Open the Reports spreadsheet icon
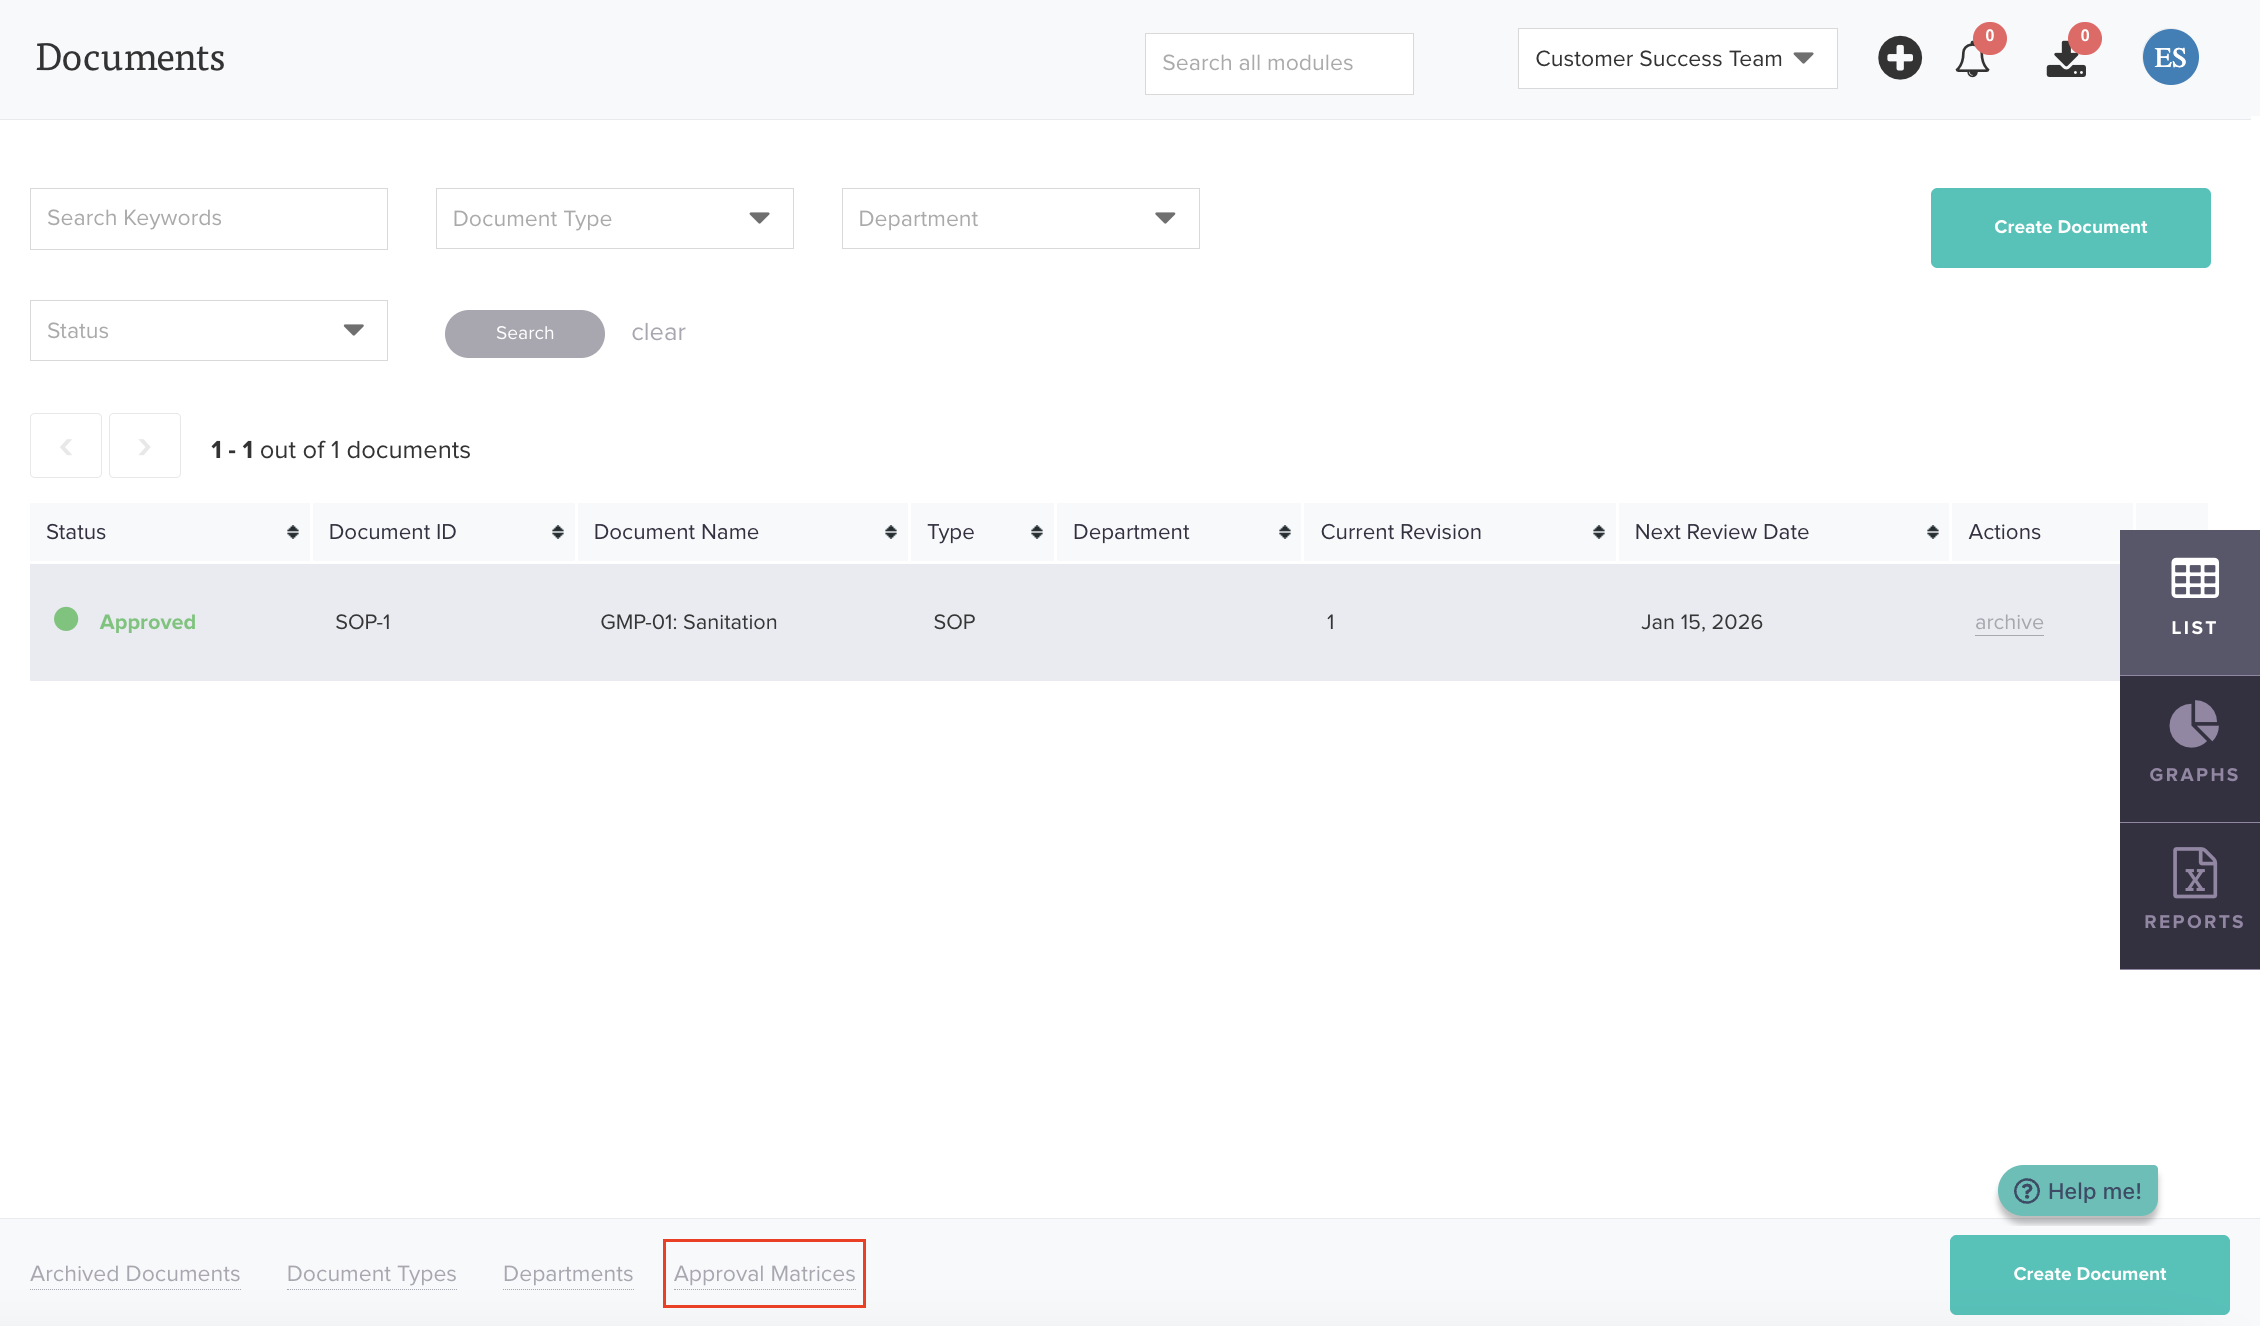This screenshot has width=2260, height=1326. click(x=2193, y=892)
